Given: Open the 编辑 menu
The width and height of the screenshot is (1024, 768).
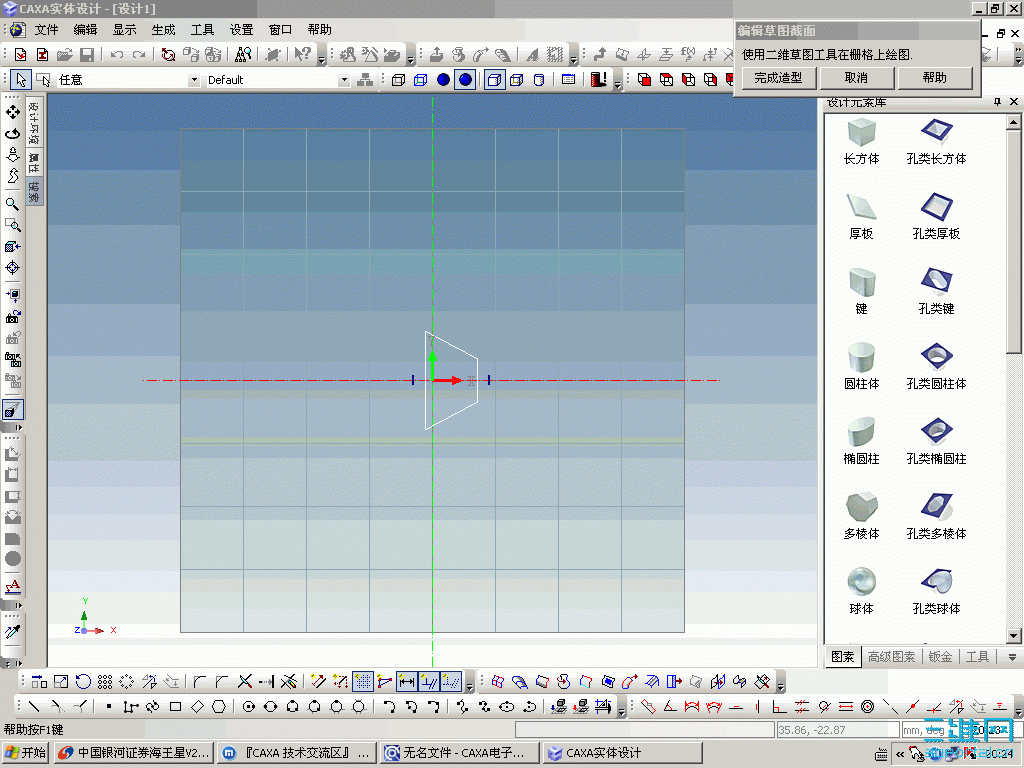Looking at the screenshot, I should click(x=85, y=29).
